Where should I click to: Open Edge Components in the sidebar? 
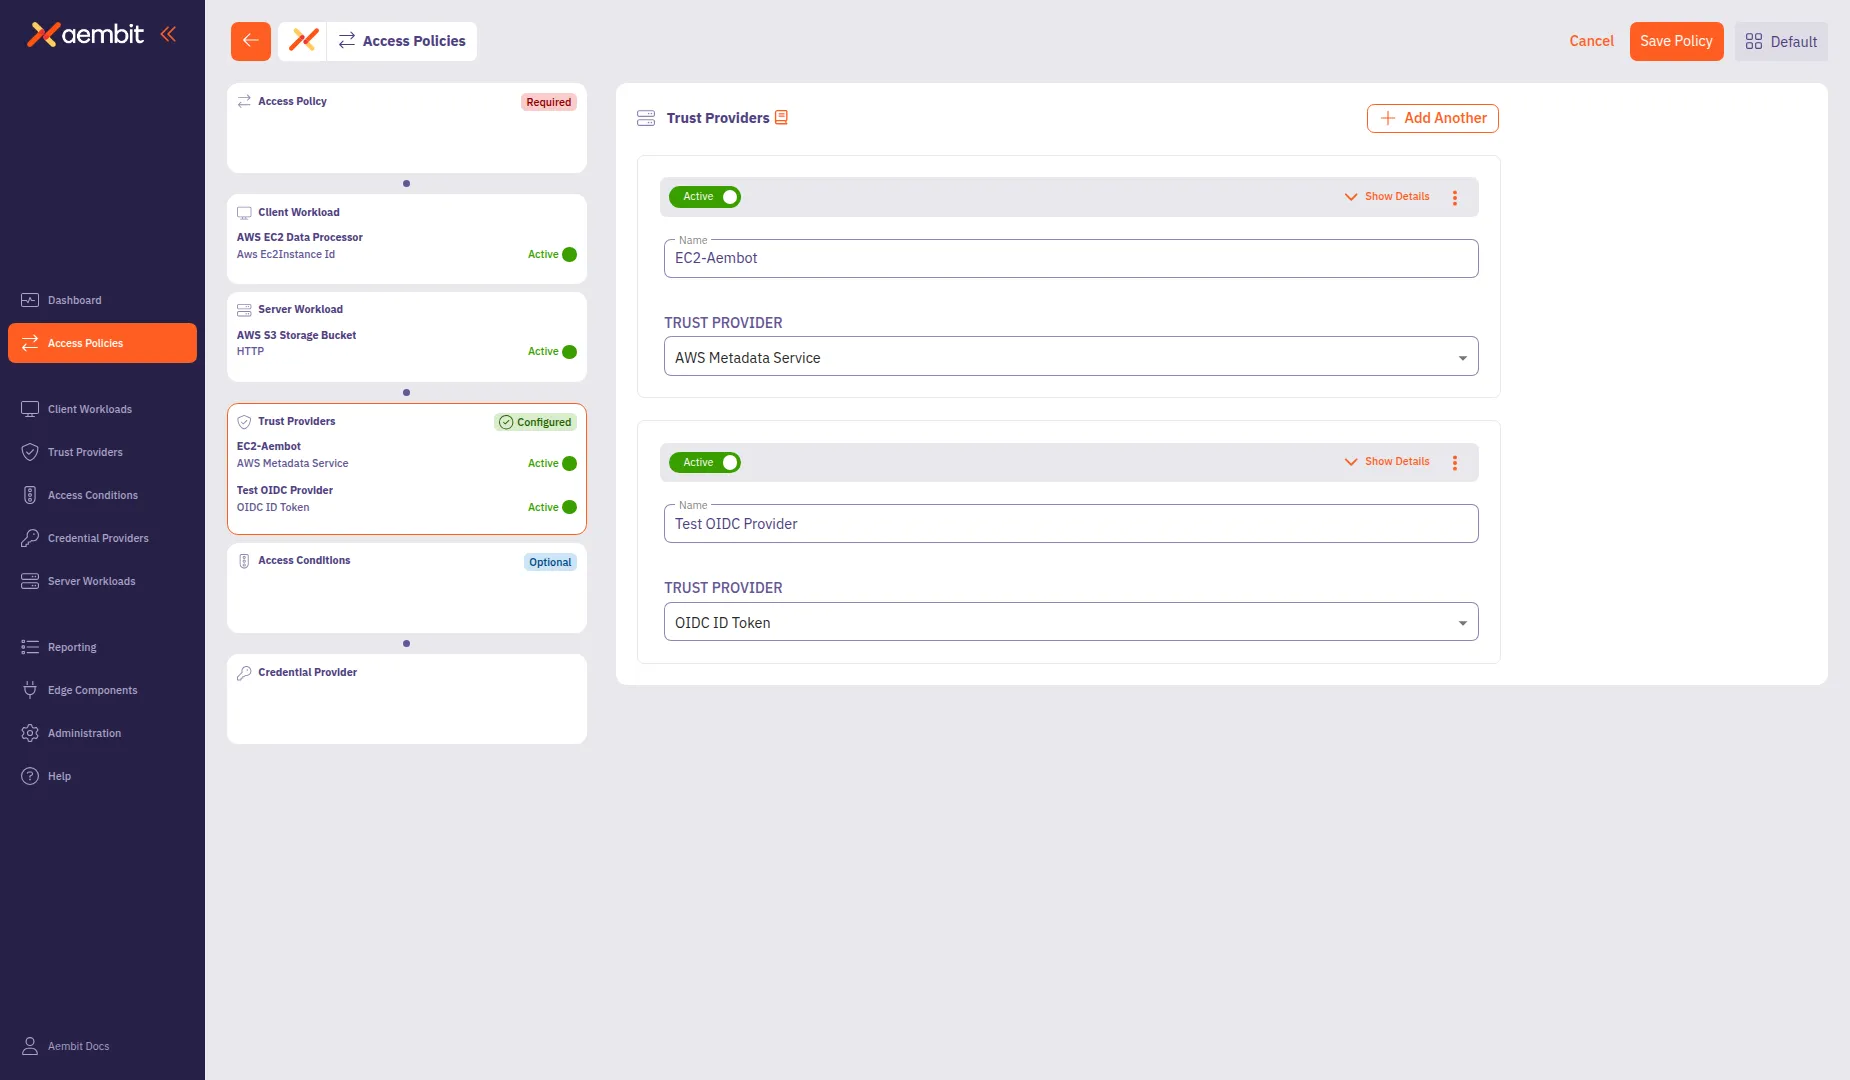point(92,690)
